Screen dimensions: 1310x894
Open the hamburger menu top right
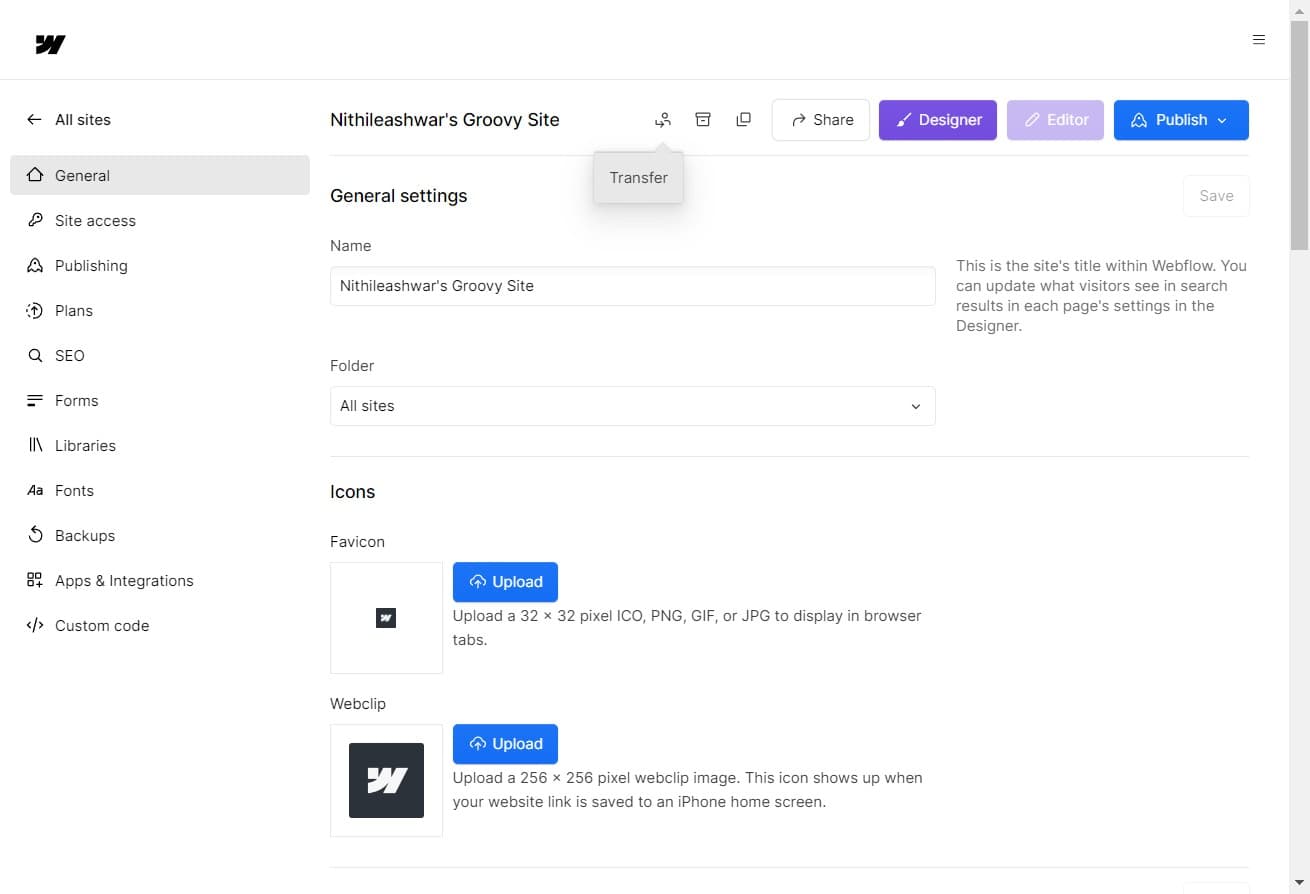(x=1258, y=39)
